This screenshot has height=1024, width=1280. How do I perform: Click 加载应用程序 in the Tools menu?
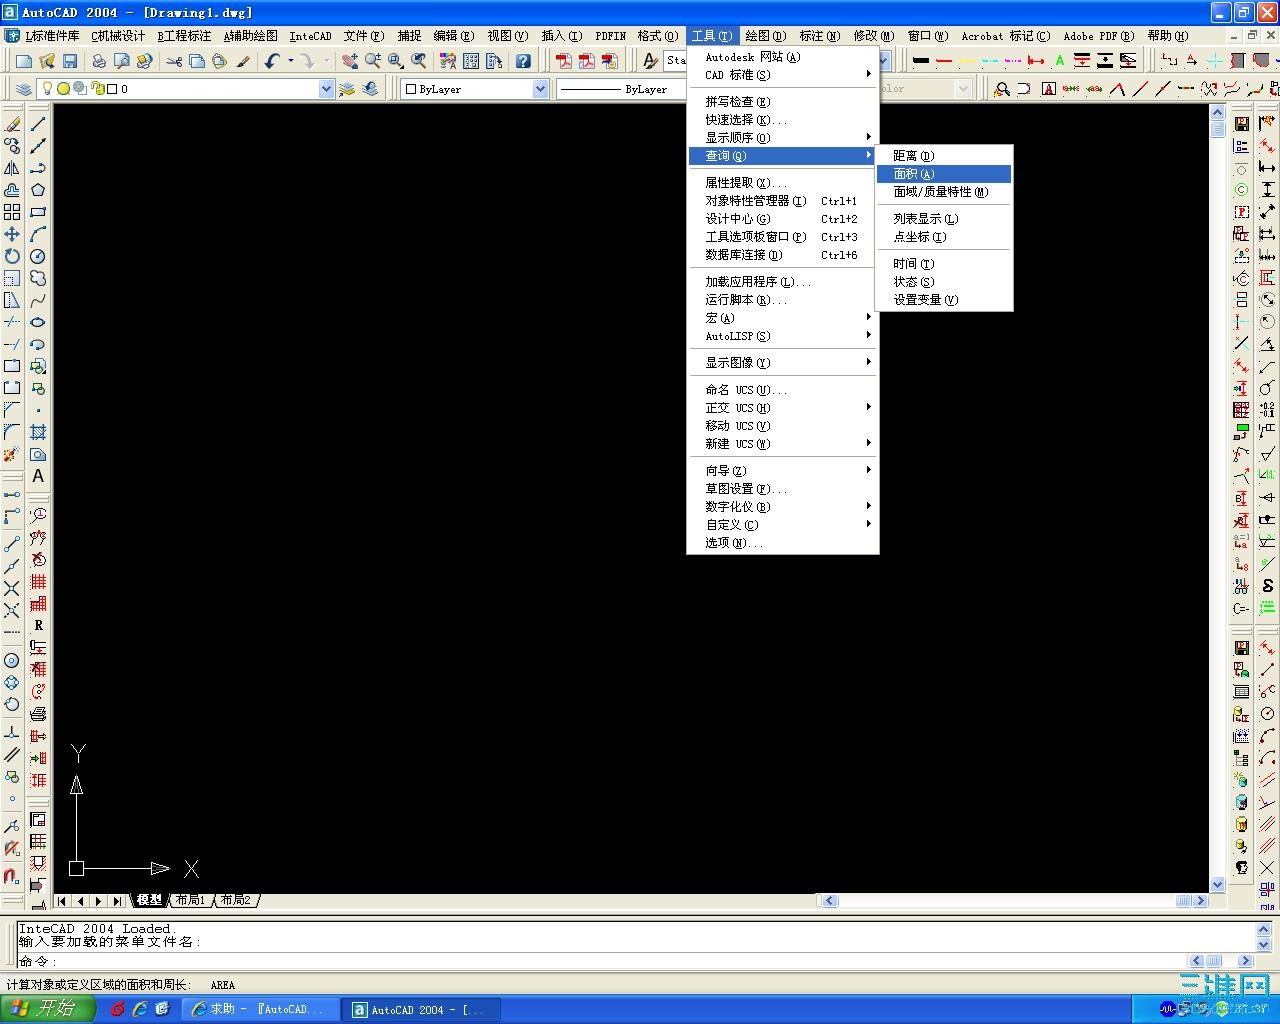pos(783,282)
